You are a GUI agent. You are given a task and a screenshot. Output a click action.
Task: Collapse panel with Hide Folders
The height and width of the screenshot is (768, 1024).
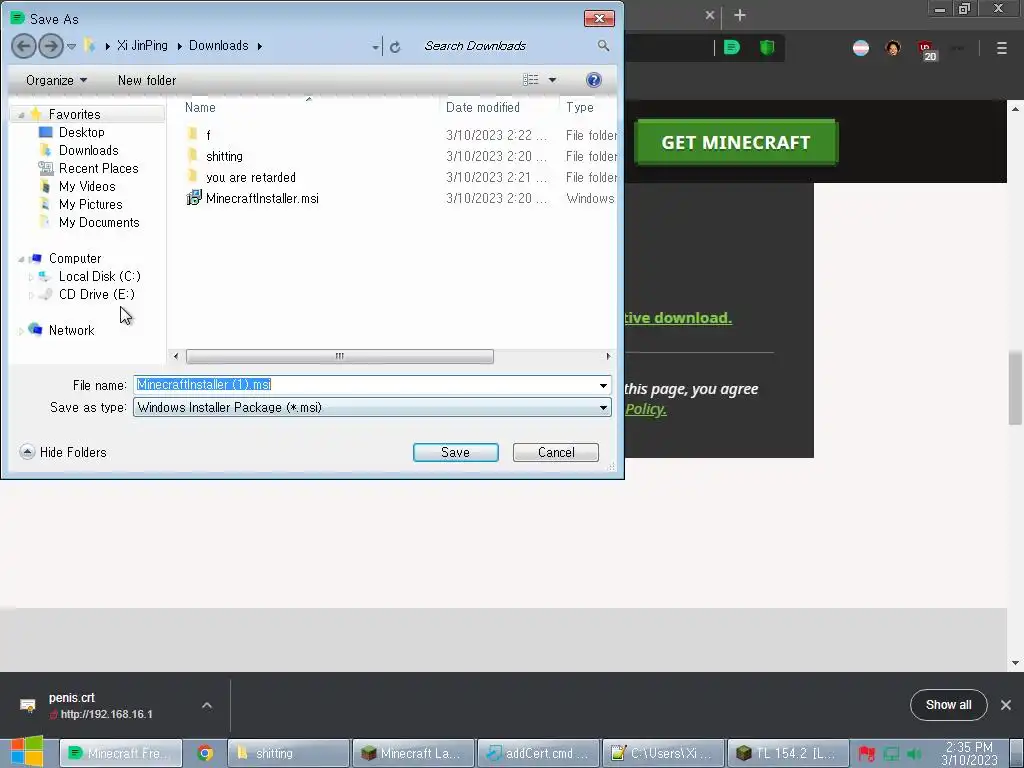tap(63, 452)
